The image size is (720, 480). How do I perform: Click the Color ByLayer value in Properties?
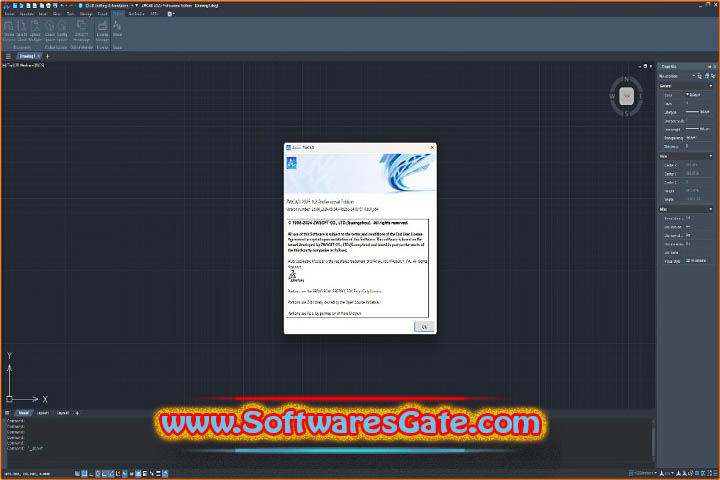698,95
